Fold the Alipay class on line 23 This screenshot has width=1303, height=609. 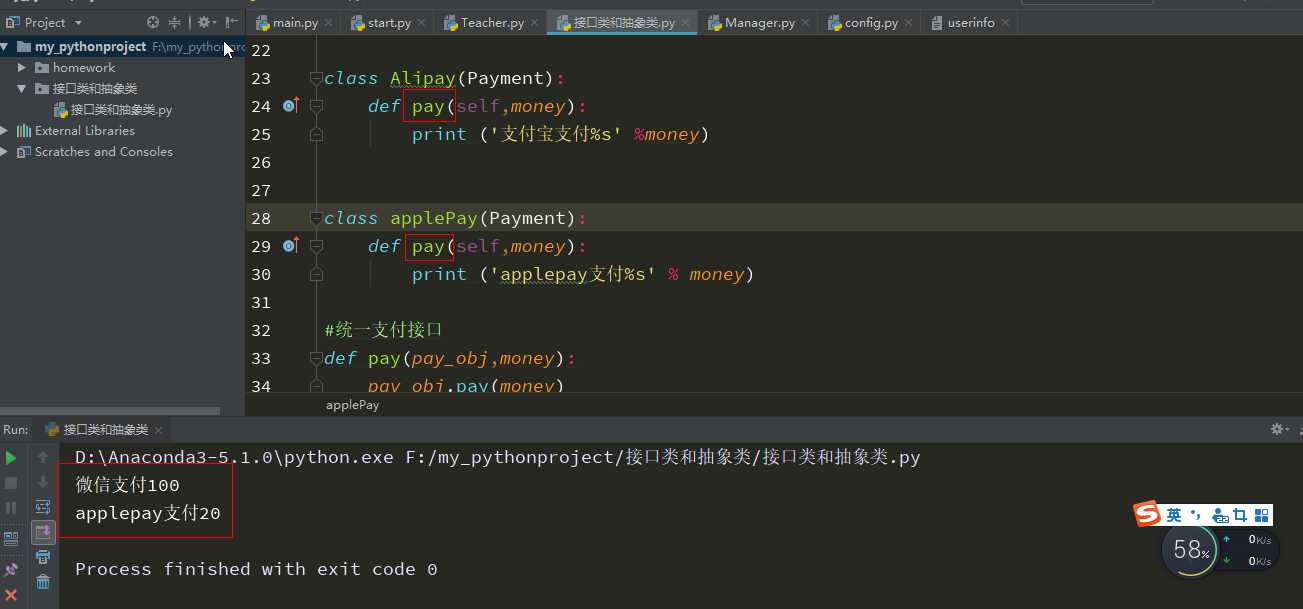pos(316,78)
